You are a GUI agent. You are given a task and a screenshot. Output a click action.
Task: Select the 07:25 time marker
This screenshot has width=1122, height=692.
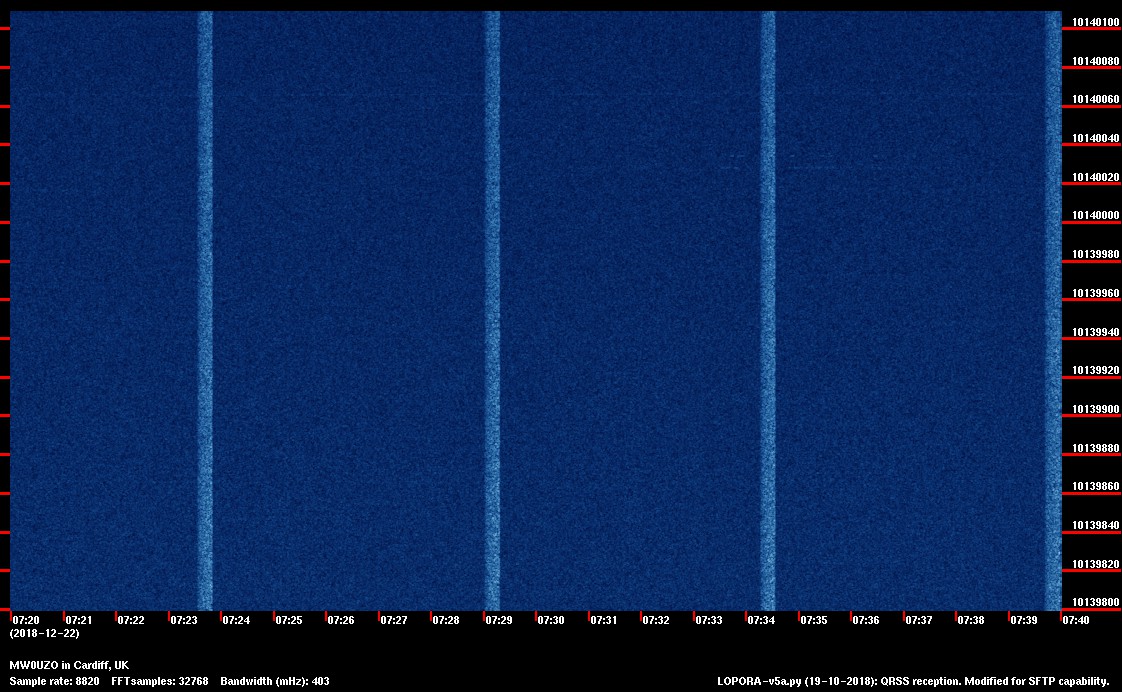[289, 620]
